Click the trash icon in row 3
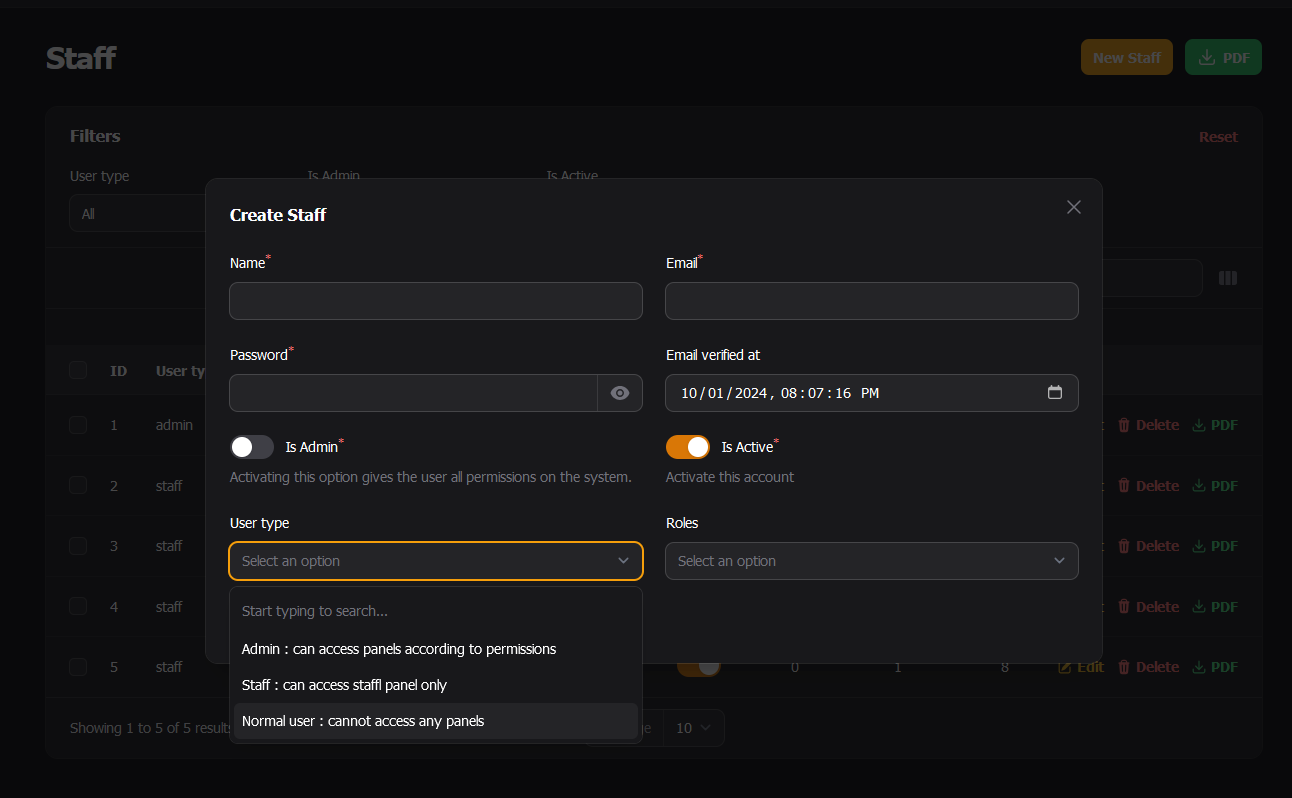The width and height of the screenshot is (1292, 798). (x=1124, y=546)
